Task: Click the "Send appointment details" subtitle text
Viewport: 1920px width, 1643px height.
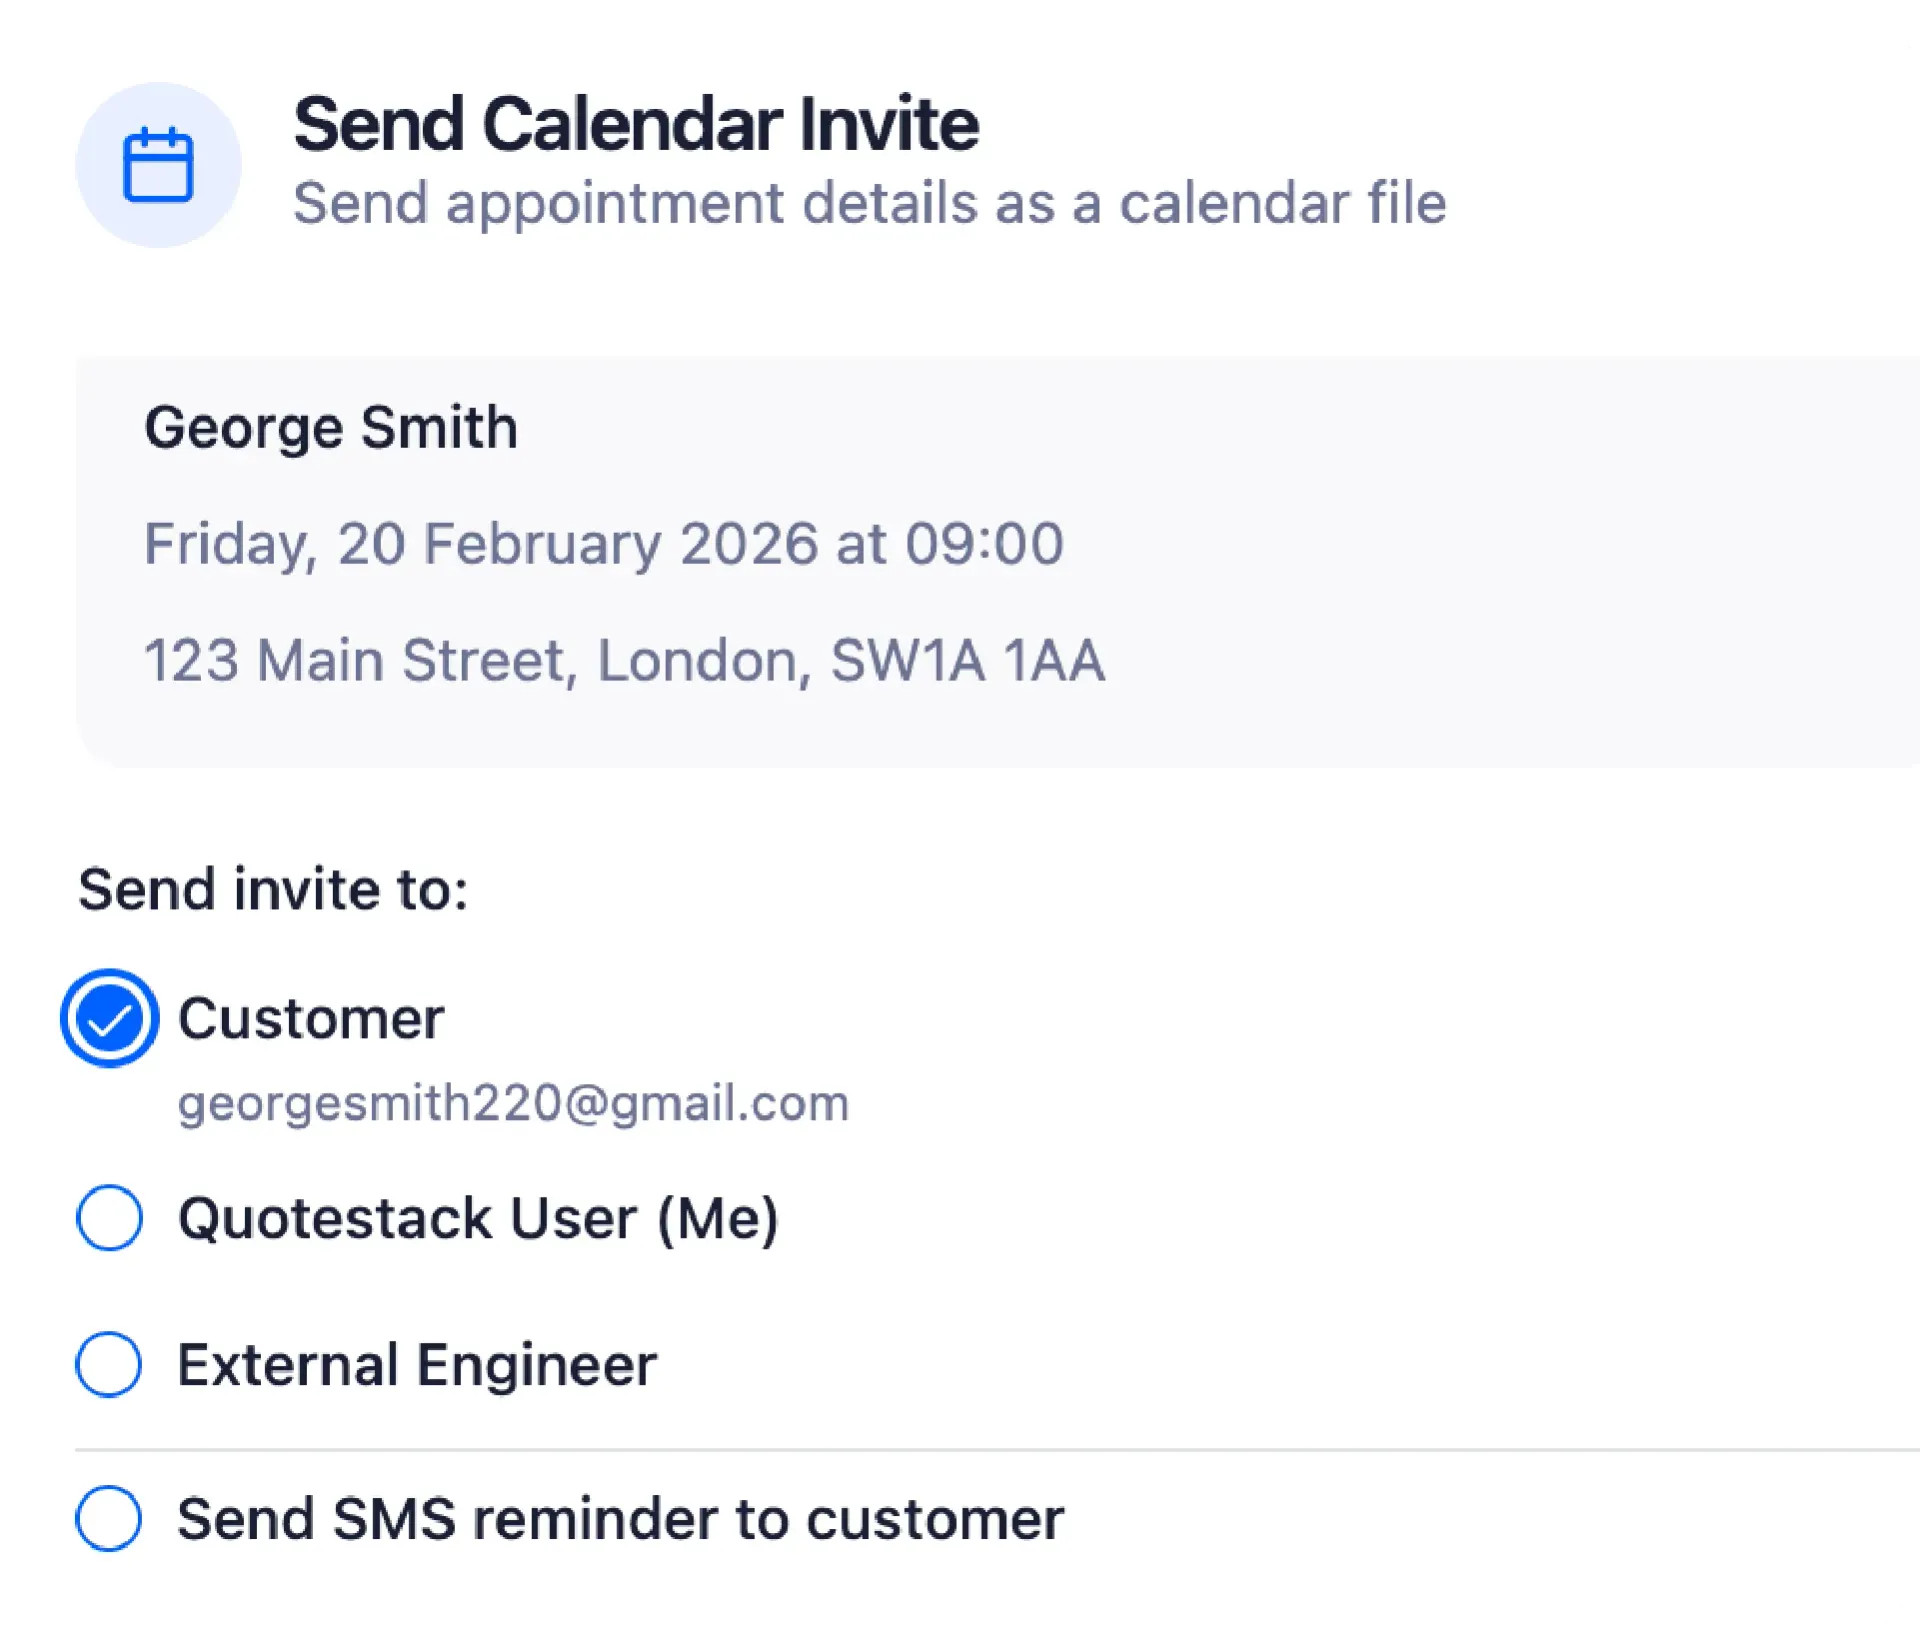Action: coord(868,204)
